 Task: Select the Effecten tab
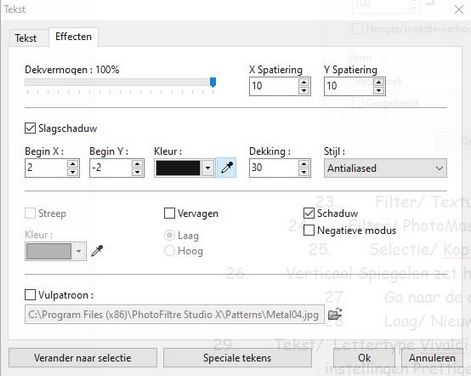click(73, 37)
